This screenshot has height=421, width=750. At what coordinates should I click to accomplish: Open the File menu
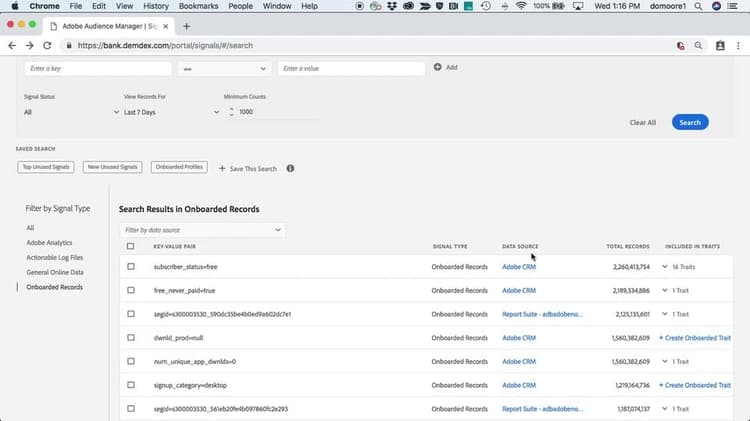click(x=76, y=6)
